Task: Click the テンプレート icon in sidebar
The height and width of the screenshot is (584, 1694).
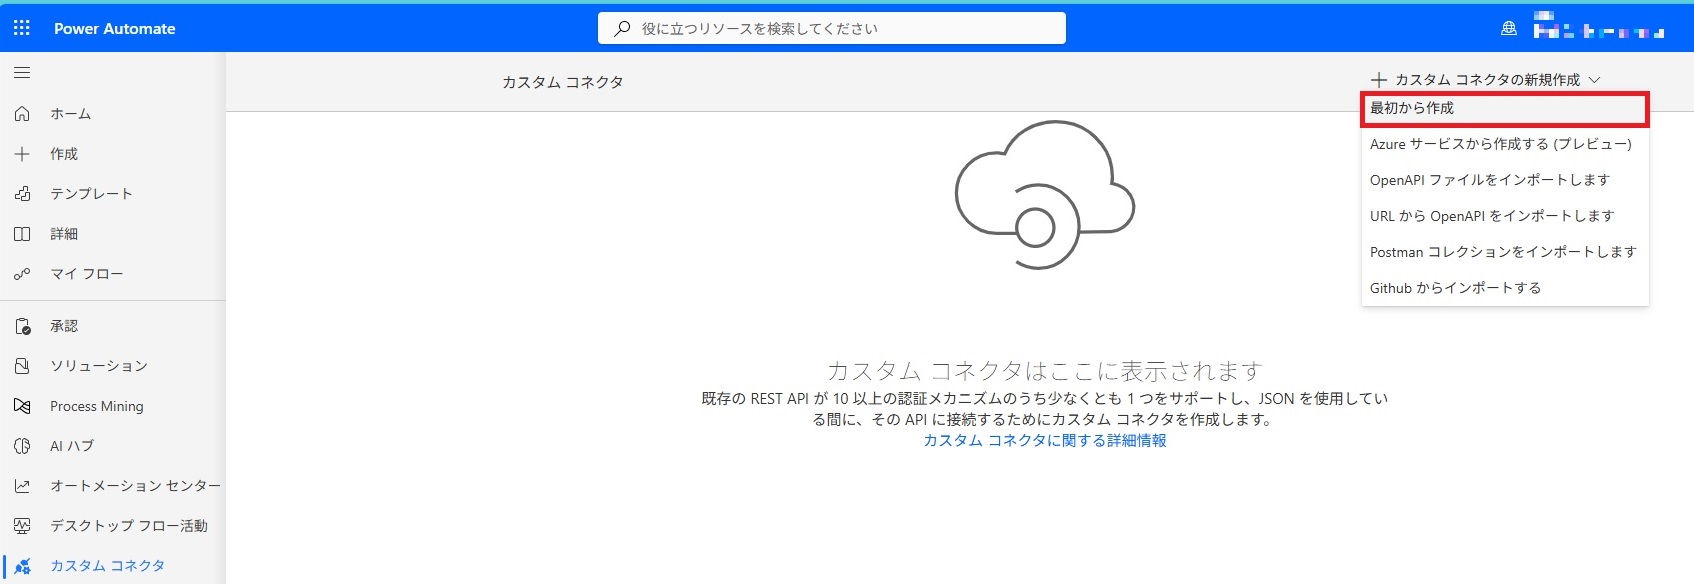Action: tap(22, 194)
